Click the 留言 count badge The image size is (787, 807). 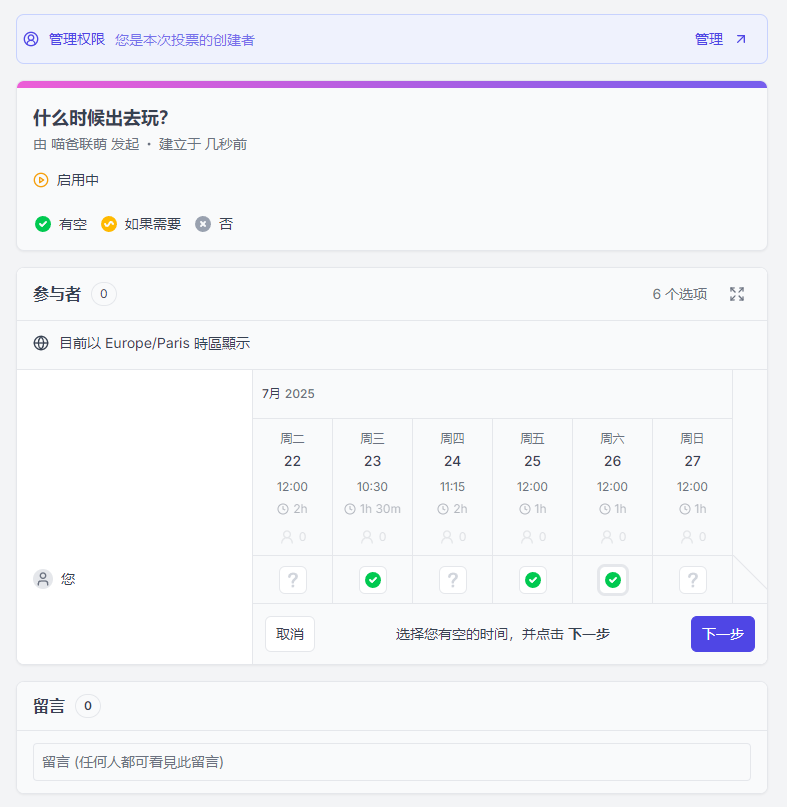point(88,706)
